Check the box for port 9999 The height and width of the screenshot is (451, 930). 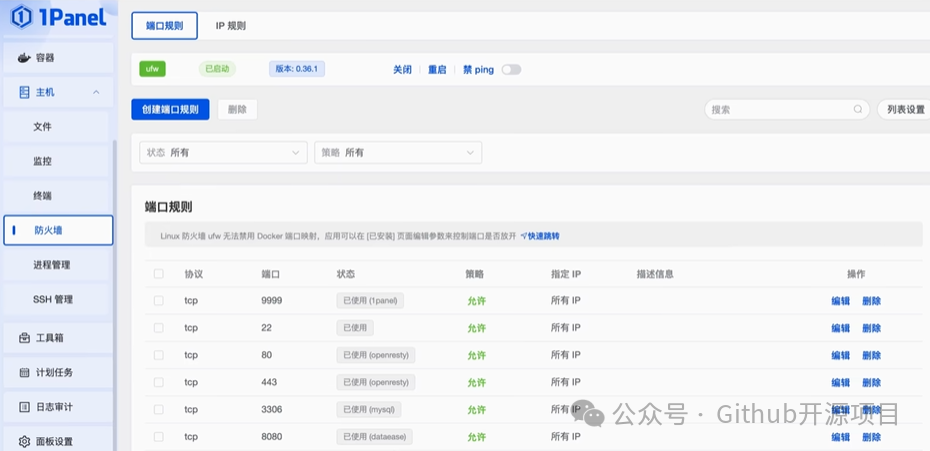click(x=158, y=301)
